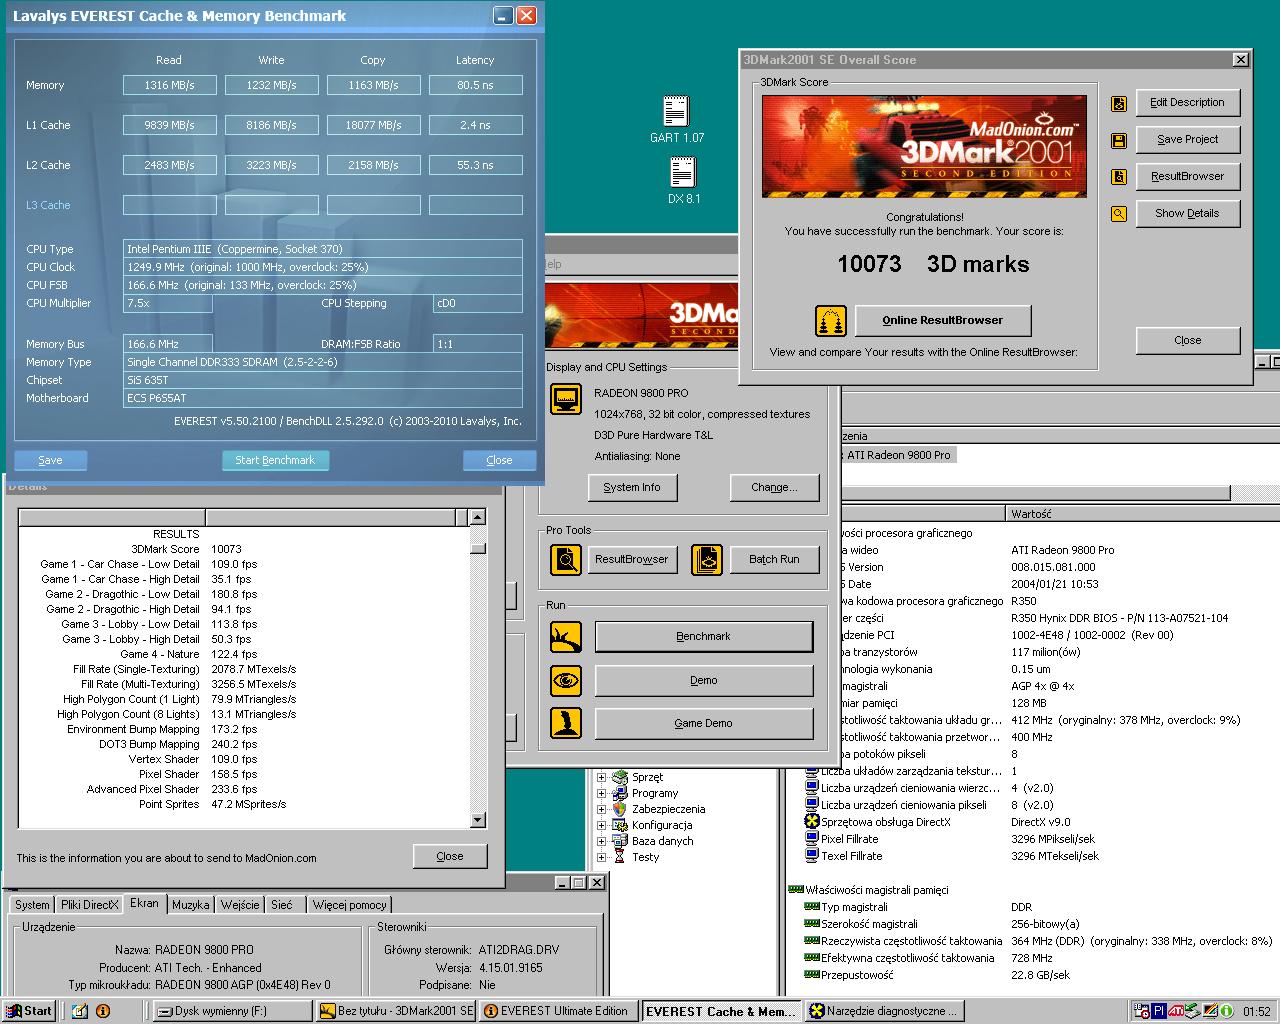Click the Edit Description icon in 3DMark score window
The width and height of the screenshot is (1280, 1024).
(x=1119, y=103)
